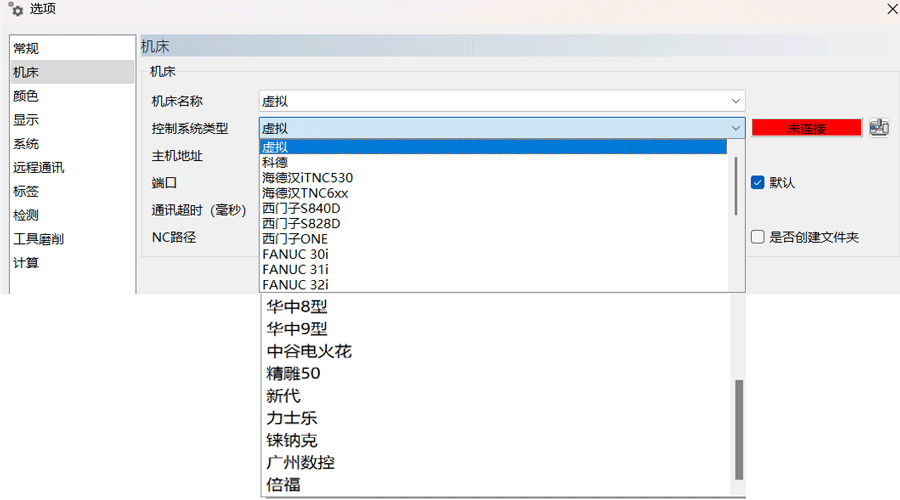900x500 pixels.
Task: Choose 精雕50 from the lower list
Action: pos(497,374)
